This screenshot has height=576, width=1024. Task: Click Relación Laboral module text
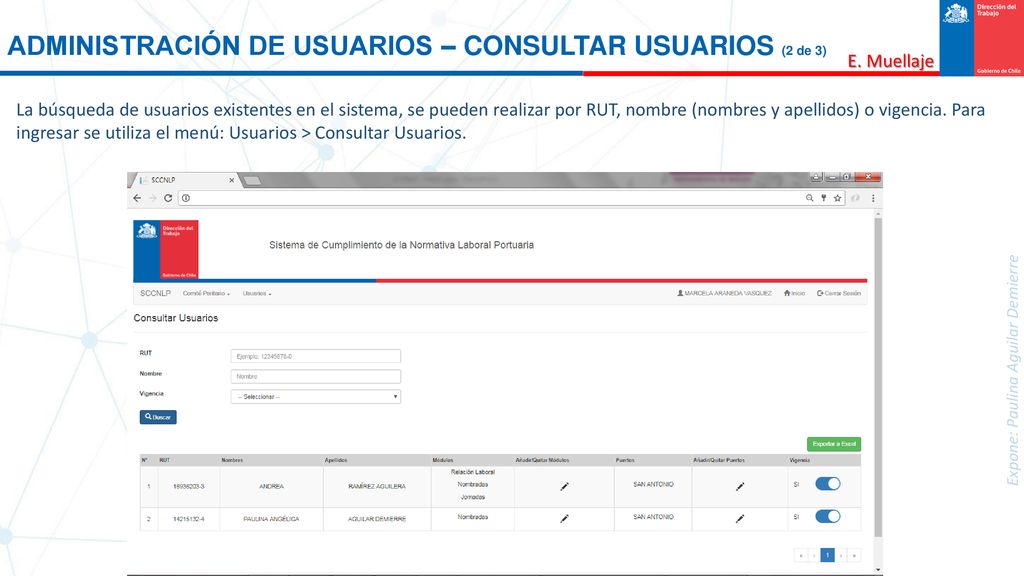473,472
